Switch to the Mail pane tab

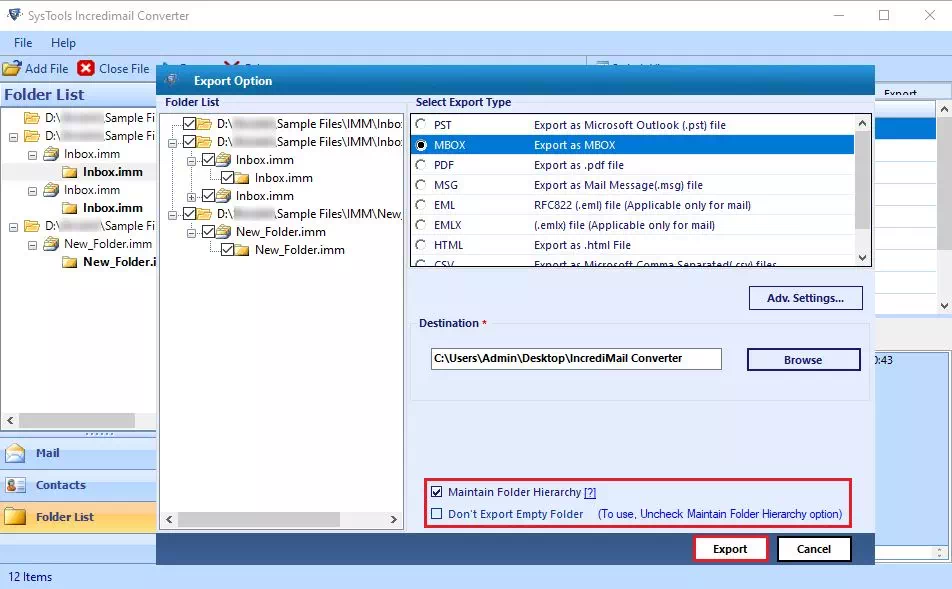pyautogui.click(x=78, y=453)
